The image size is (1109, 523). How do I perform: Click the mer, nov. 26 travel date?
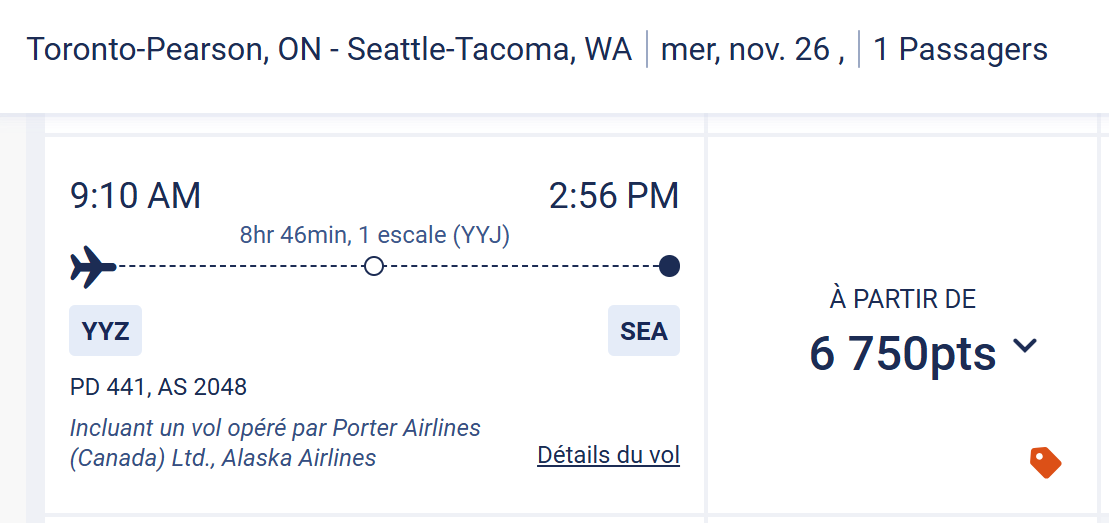point(752,49)
